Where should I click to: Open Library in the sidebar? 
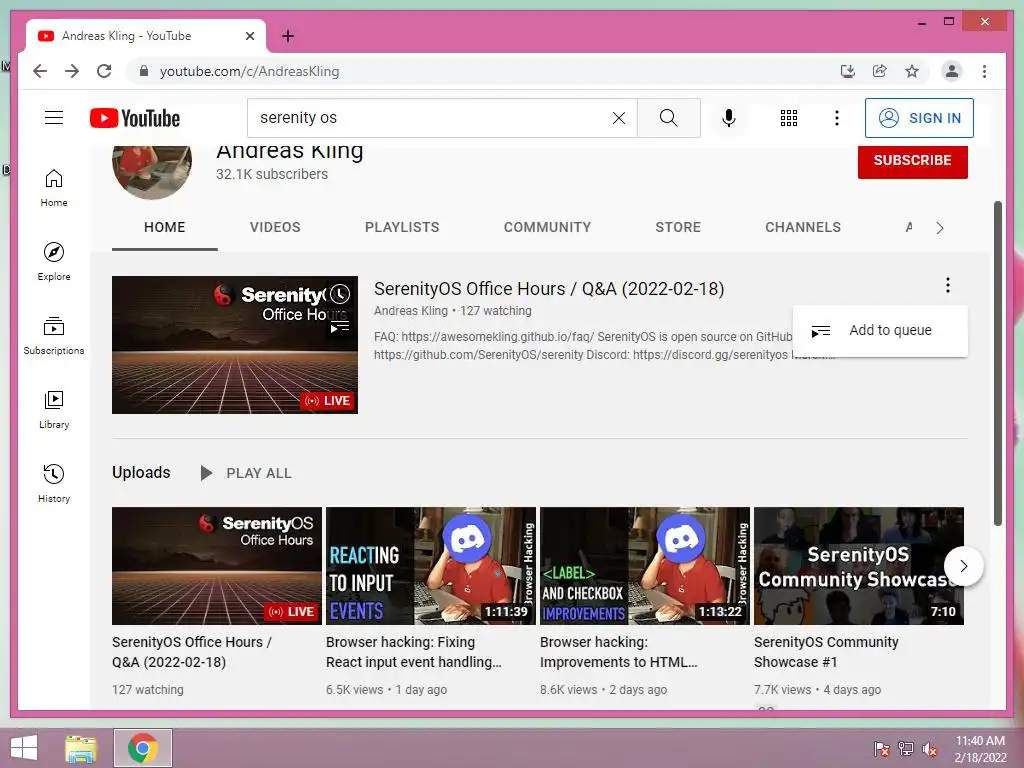pos(54,409)
